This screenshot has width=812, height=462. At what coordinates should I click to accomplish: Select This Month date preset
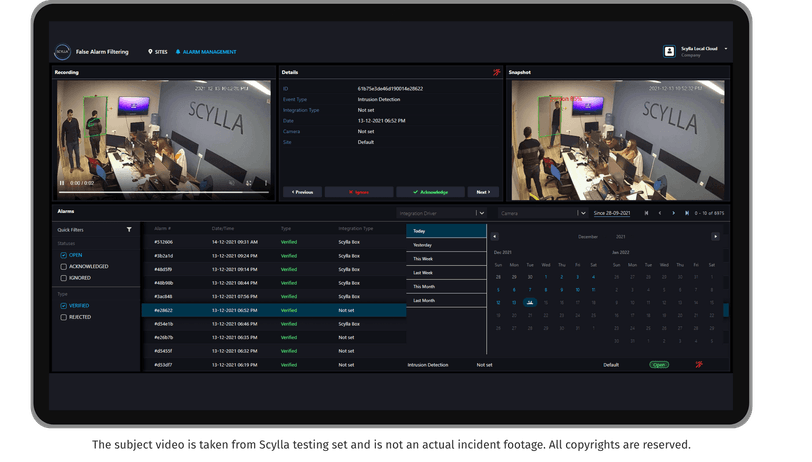(446, 286)
